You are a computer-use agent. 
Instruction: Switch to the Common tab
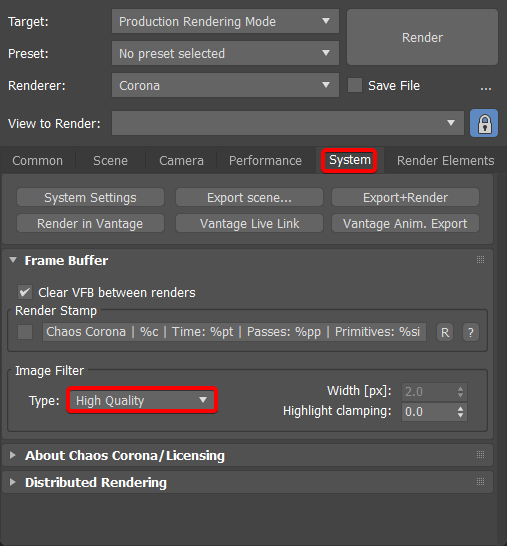38,161
